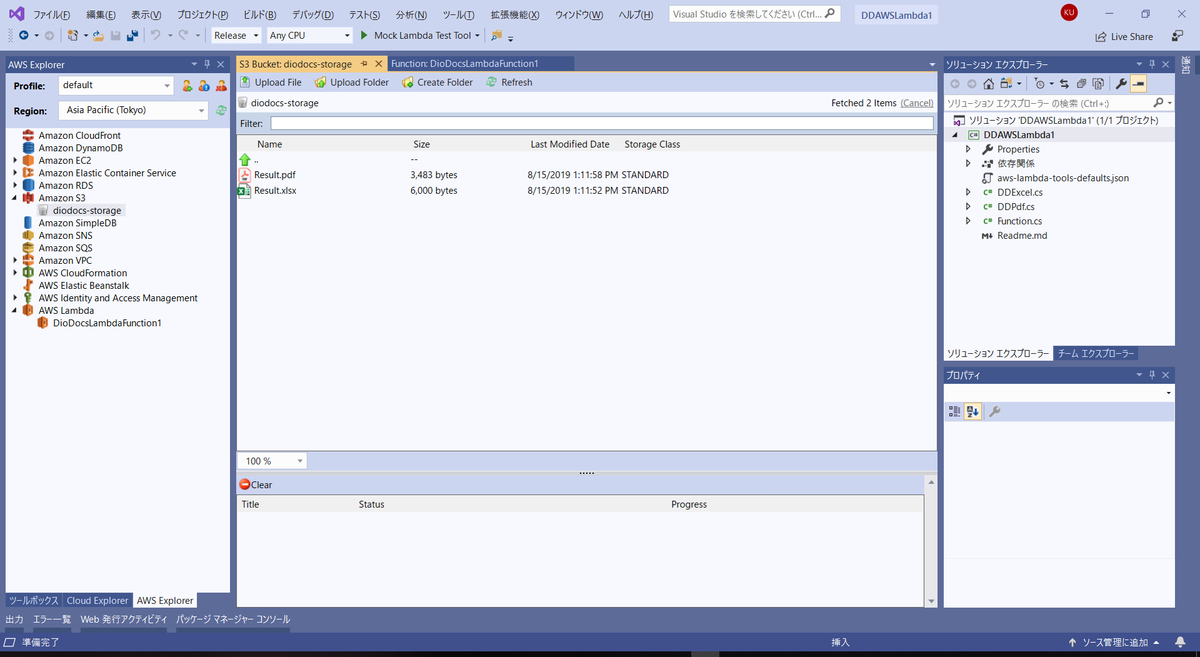Switch to the ツールボックス tab

[x=33, y=601]
